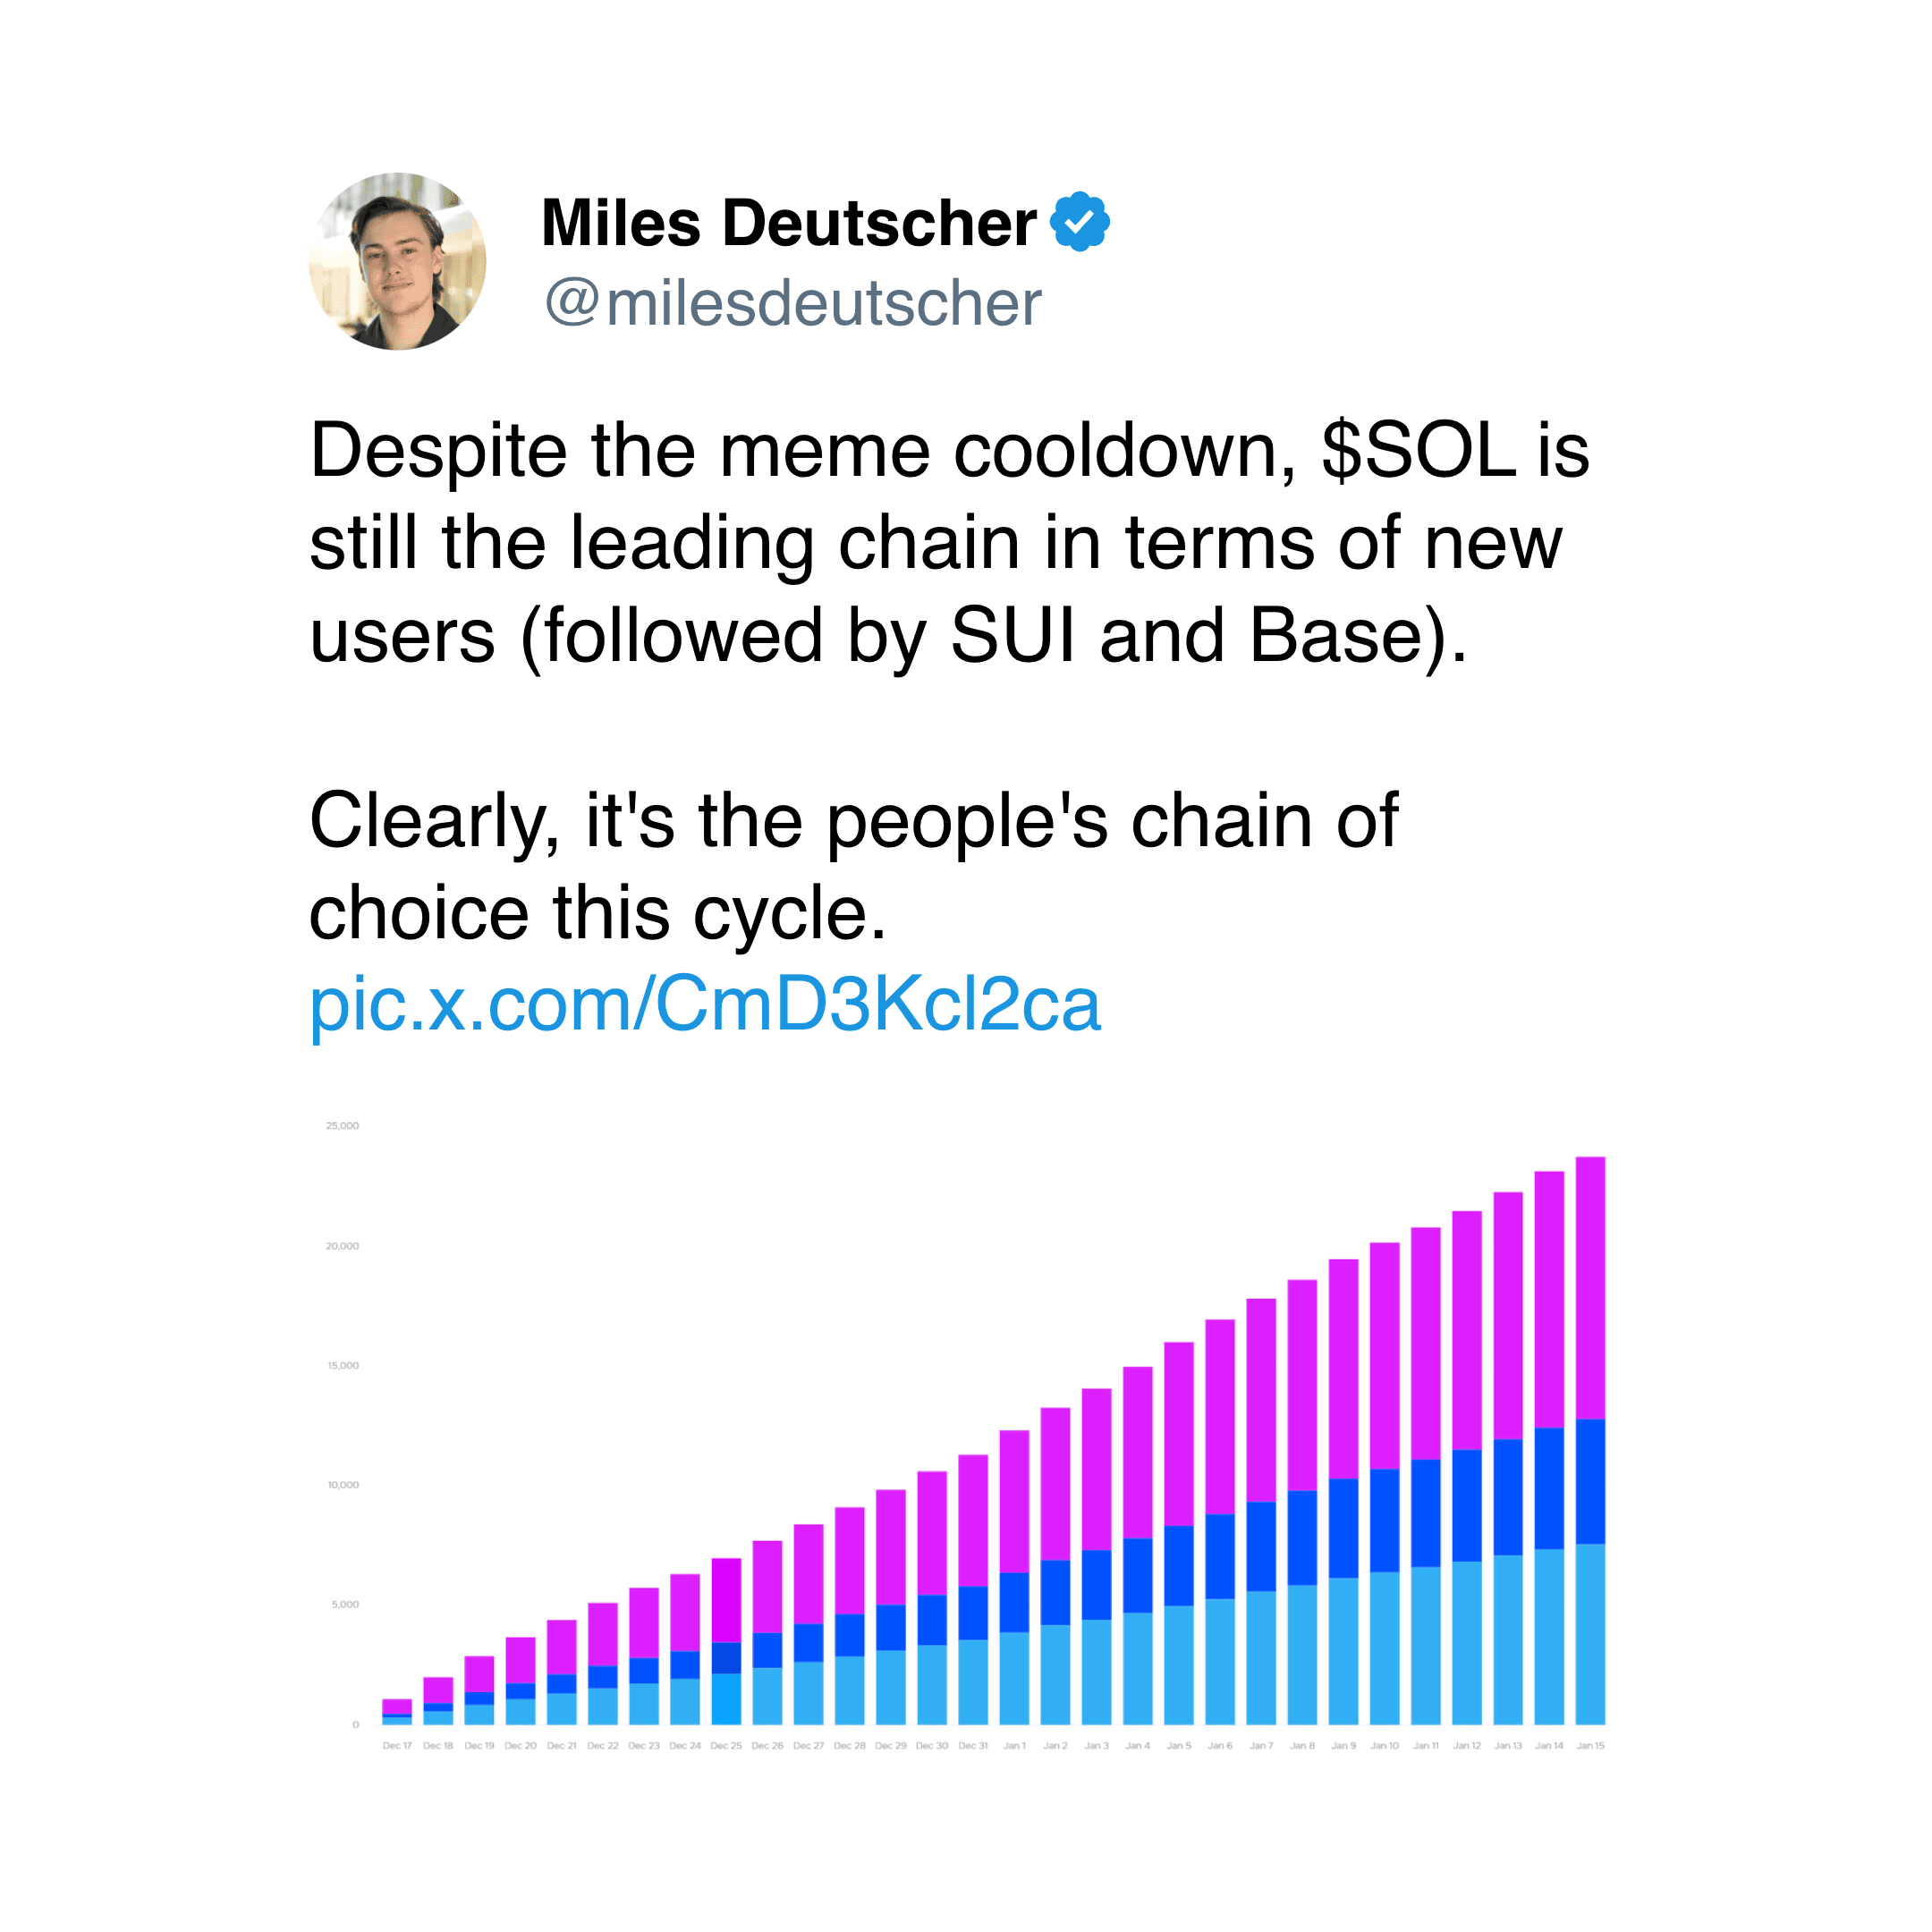The width and height of the screenshot is (1932, 1932).
Task: Click the Jan 8 bar's dark blue segment
Action: tap(1302, 1538)
